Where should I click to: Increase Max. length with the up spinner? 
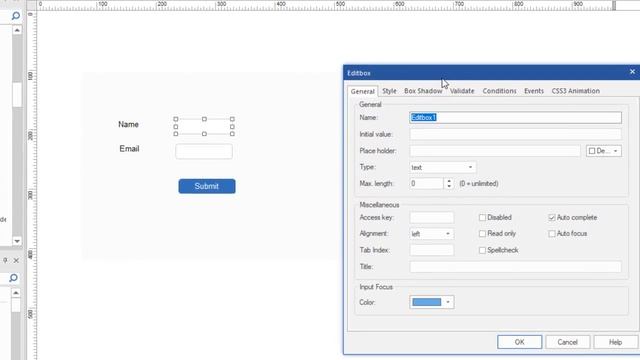pos(449,181)
